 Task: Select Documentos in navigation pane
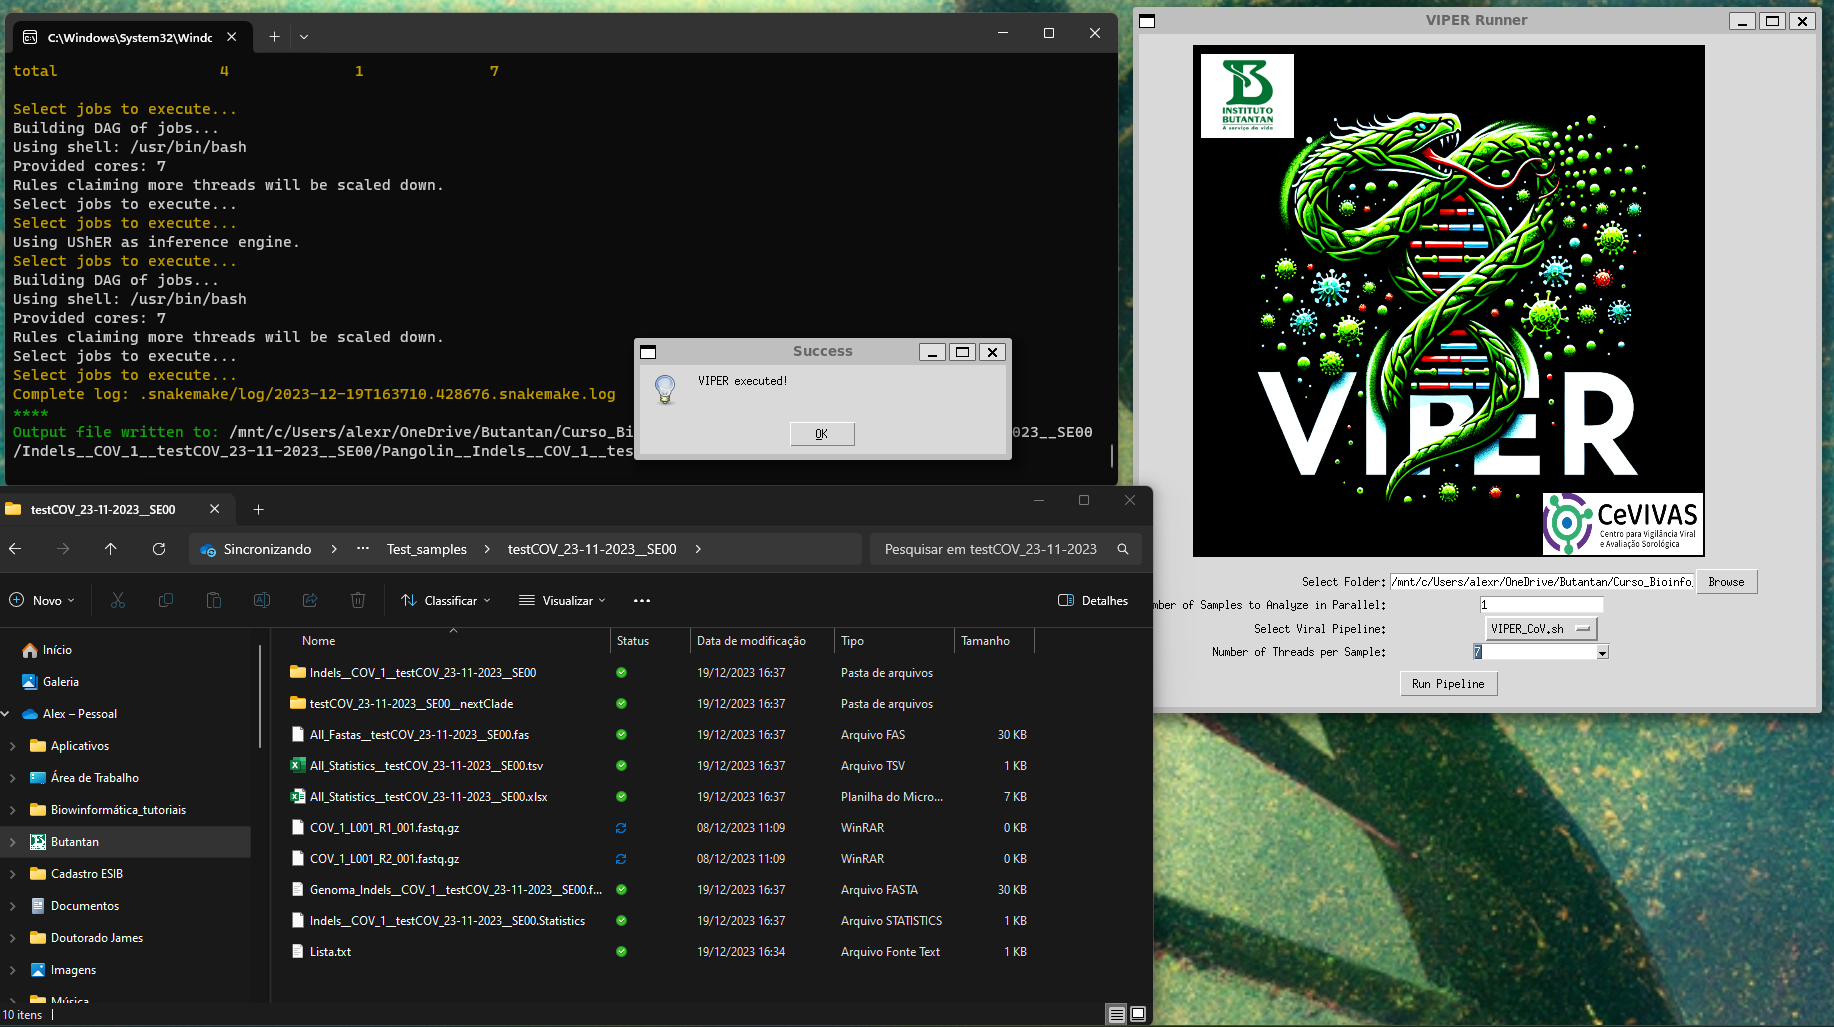pyautogui.click(x=84, y=906)
